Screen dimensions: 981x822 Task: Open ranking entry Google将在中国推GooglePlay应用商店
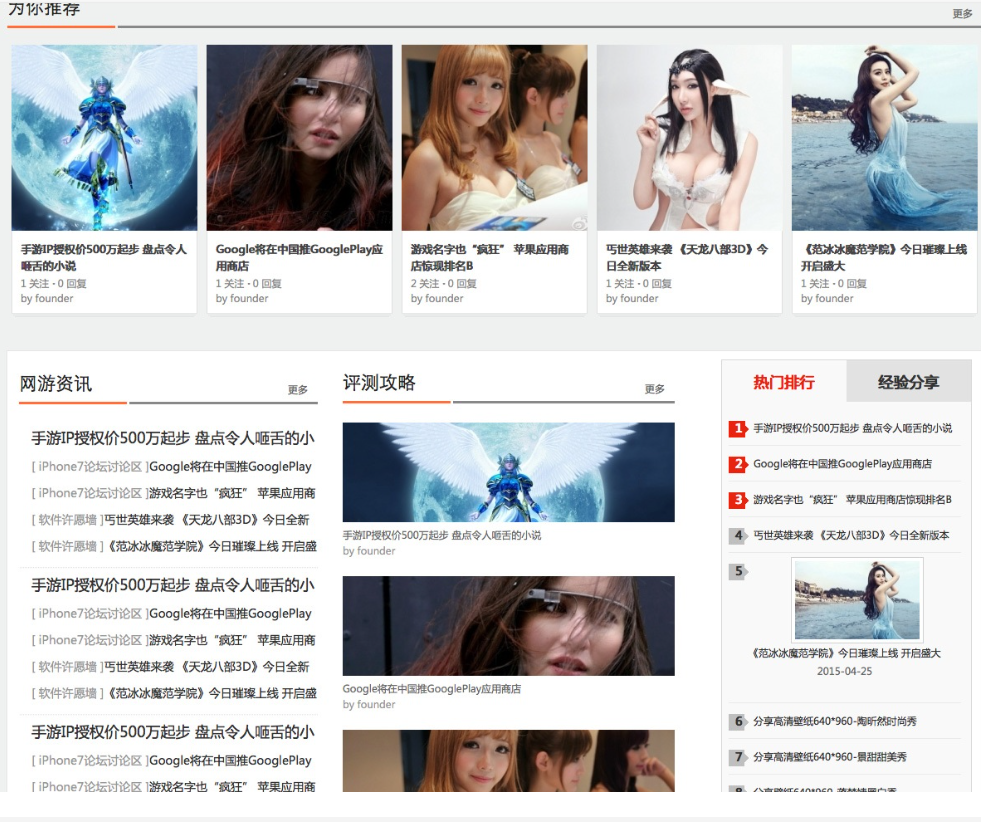point(843,464)
